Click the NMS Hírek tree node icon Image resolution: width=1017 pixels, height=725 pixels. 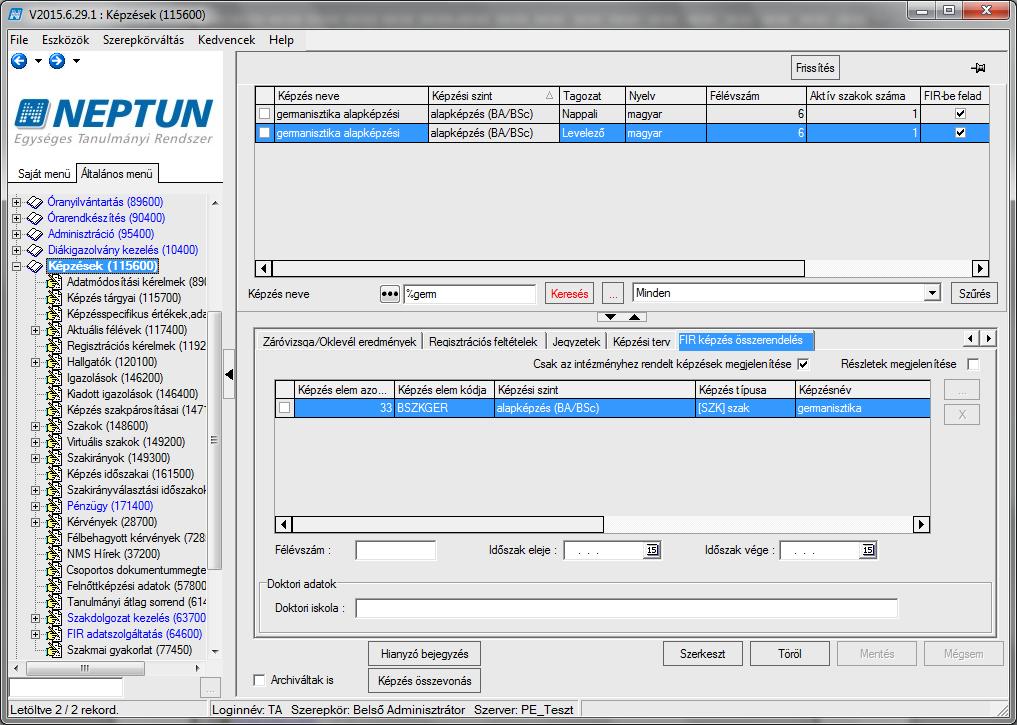54,554
